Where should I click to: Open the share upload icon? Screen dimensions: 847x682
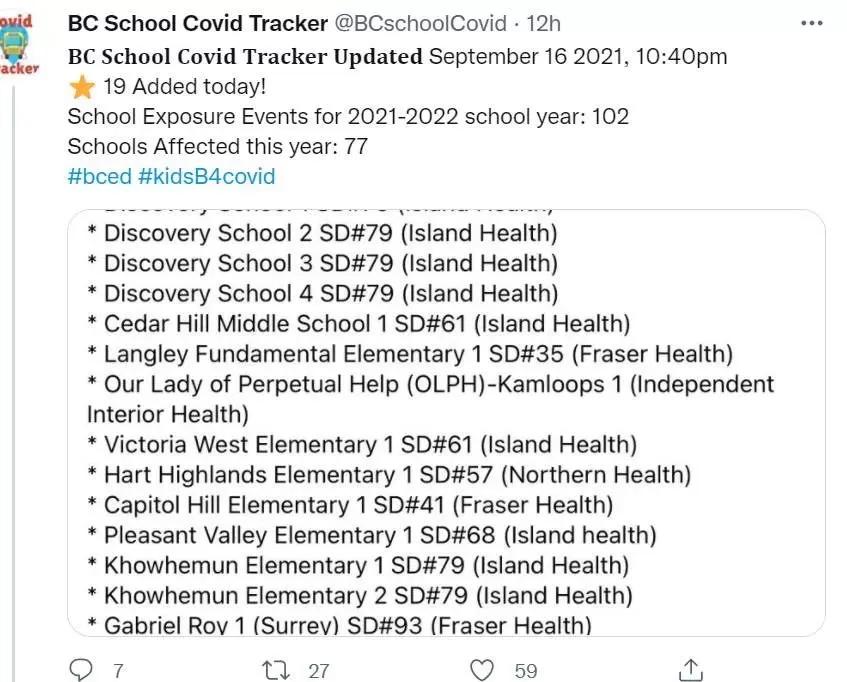point(690,670)
